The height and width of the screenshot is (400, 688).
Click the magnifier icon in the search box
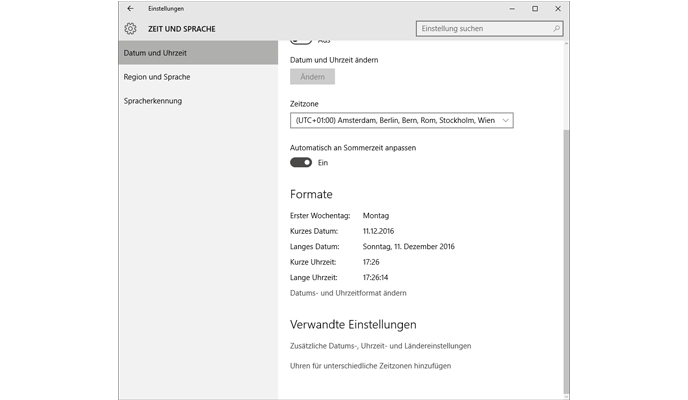552,29
